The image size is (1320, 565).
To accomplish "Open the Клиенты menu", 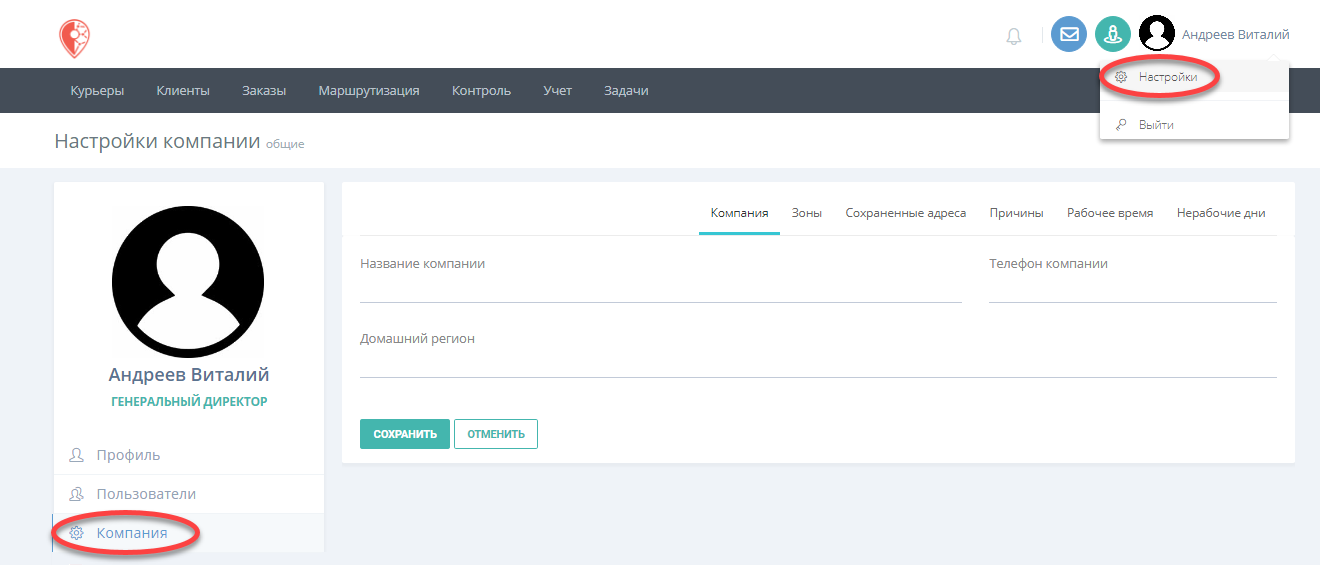I will (183, 91).
